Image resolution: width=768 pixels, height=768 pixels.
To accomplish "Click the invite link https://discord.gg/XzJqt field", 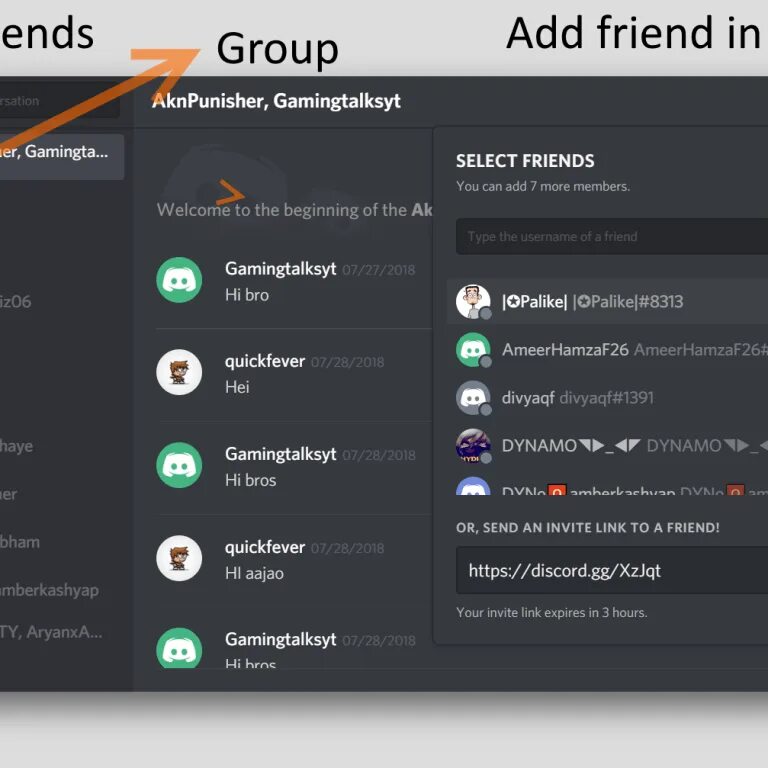I will click(x=612, y=571).
